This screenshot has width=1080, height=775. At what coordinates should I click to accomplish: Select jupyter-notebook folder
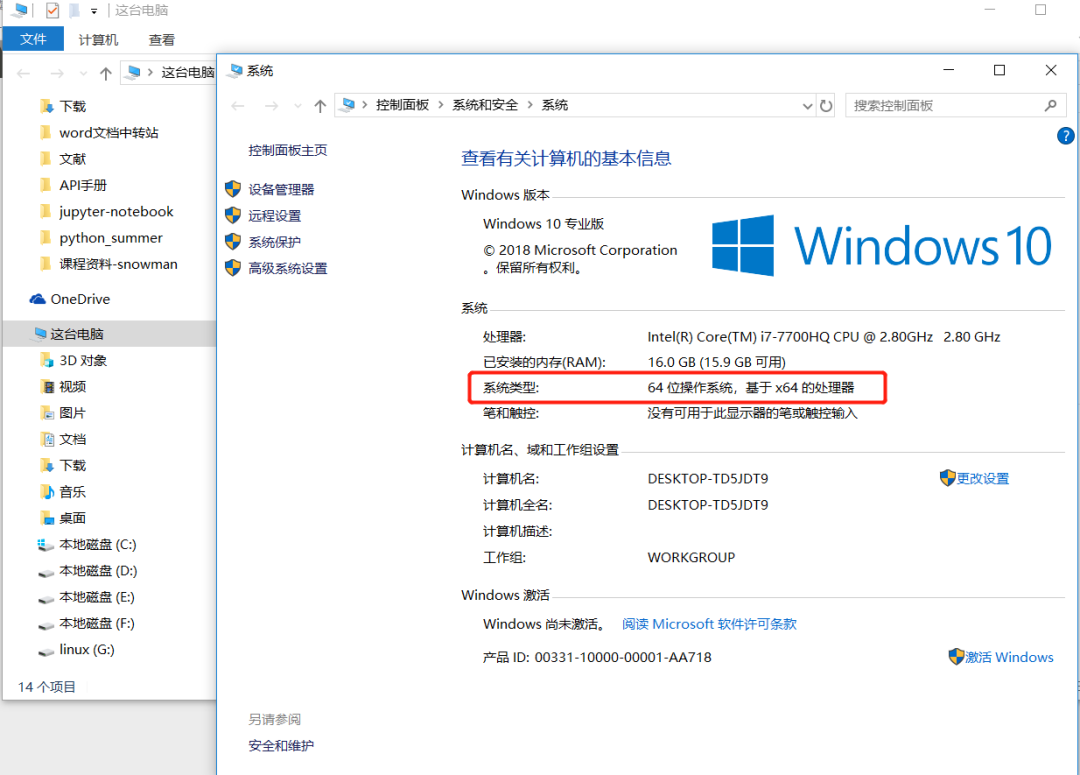point(116,211)
